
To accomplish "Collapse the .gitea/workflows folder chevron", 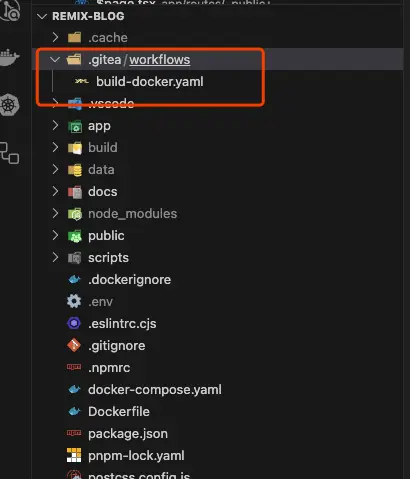I will click(x=55, y=60).
